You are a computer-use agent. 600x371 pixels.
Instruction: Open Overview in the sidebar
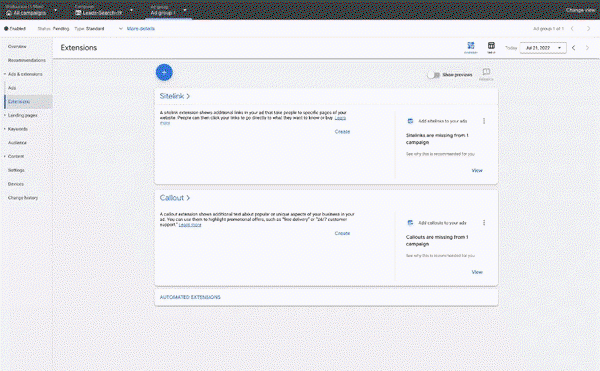coord(17,47)
